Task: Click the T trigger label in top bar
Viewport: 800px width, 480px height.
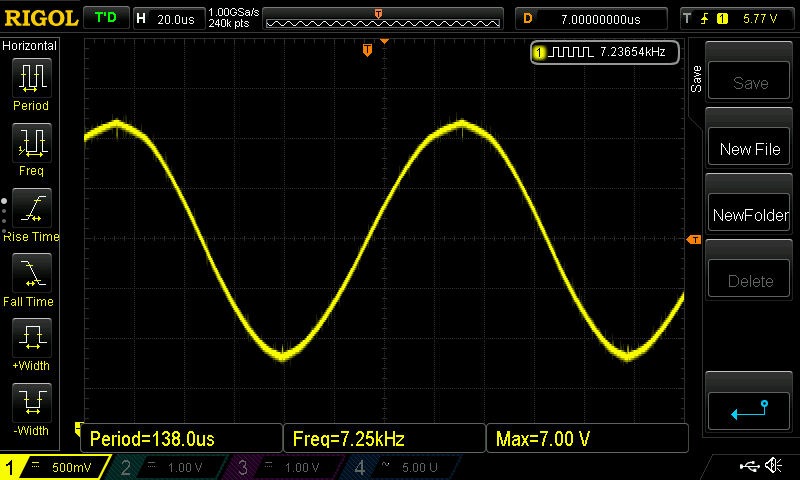Action: 687,19
